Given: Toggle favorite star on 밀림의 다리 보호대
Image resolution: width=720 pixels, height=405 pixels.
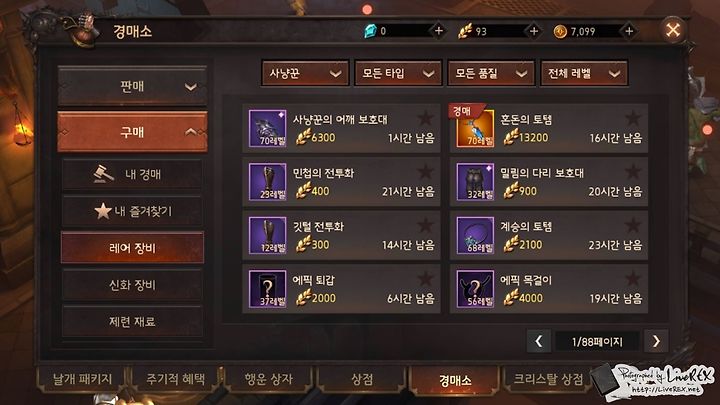Looking at the screenshot, I should [x=633, y=172].
